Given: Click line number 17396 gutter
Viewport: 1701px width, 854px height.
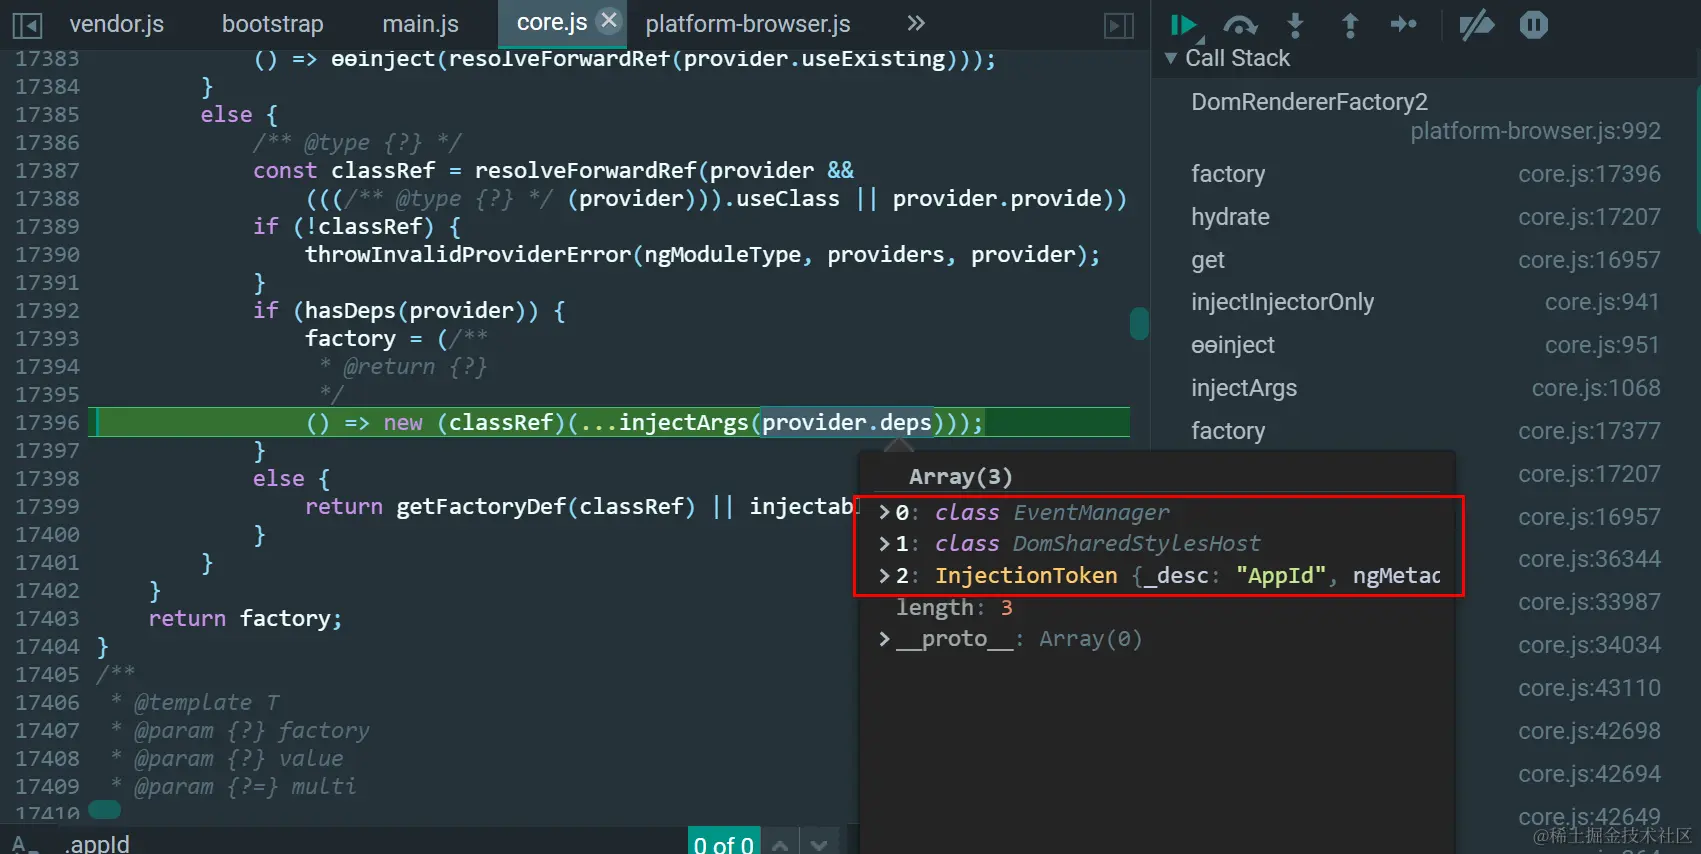Looking at the screenshot, I should pyautogui.click(x=47, y=423).
